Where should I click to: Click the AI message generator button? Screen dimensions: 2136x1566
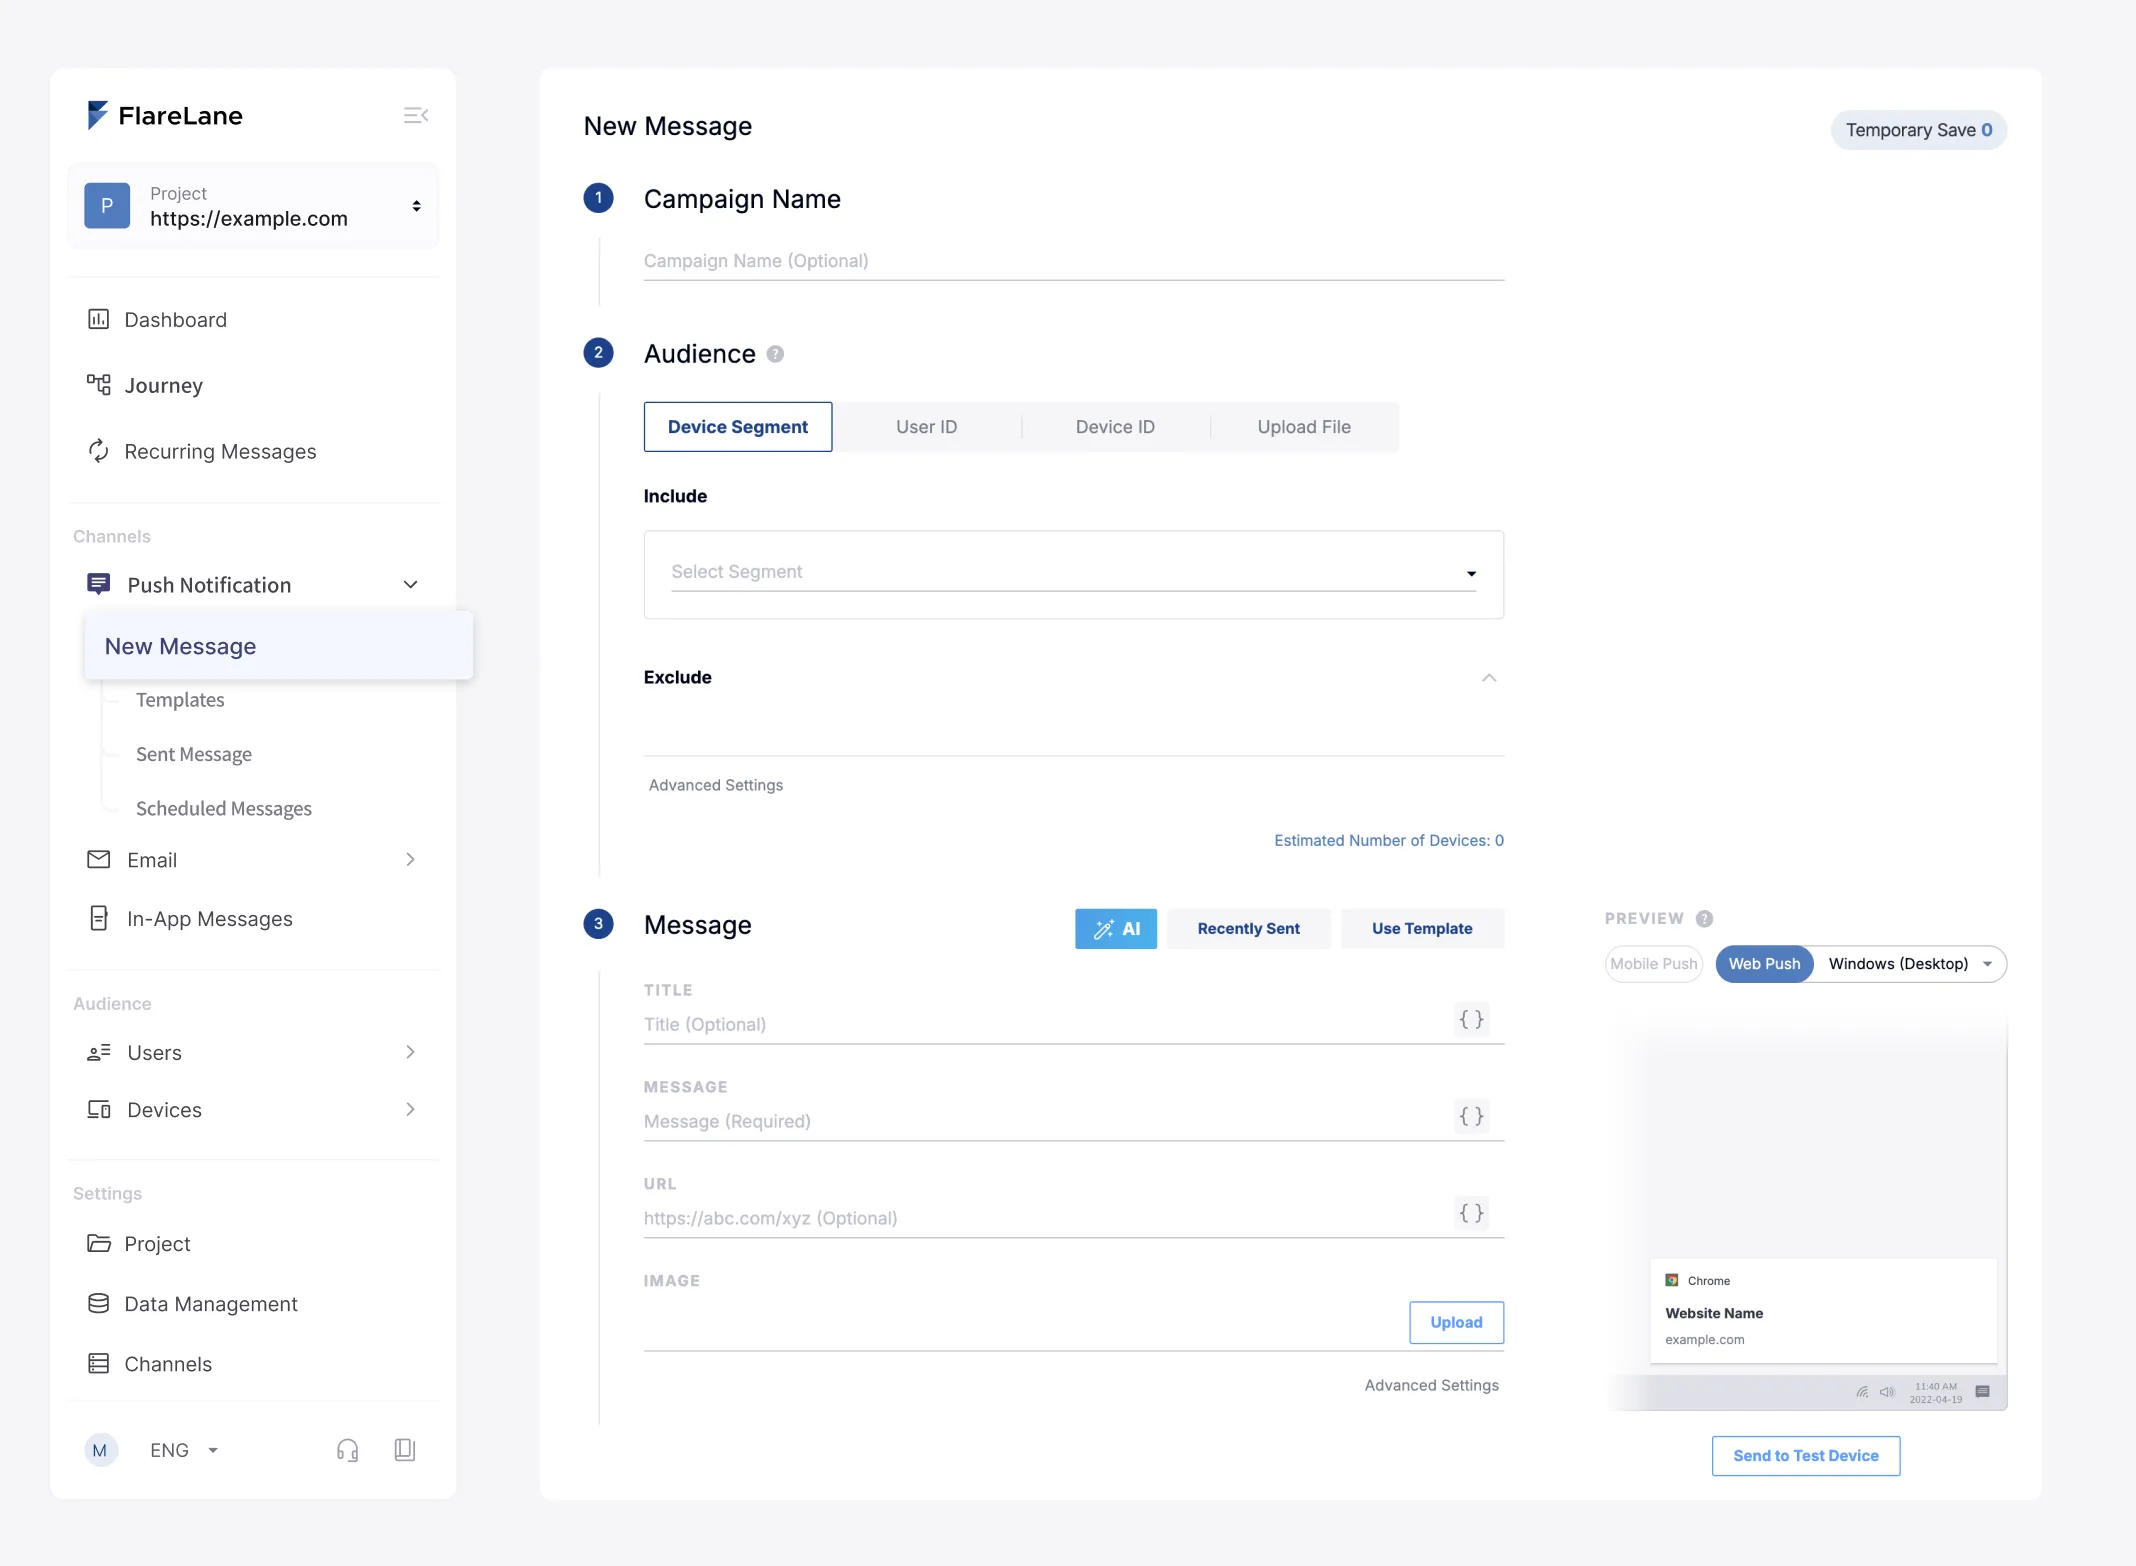(x=1116, y=928)
